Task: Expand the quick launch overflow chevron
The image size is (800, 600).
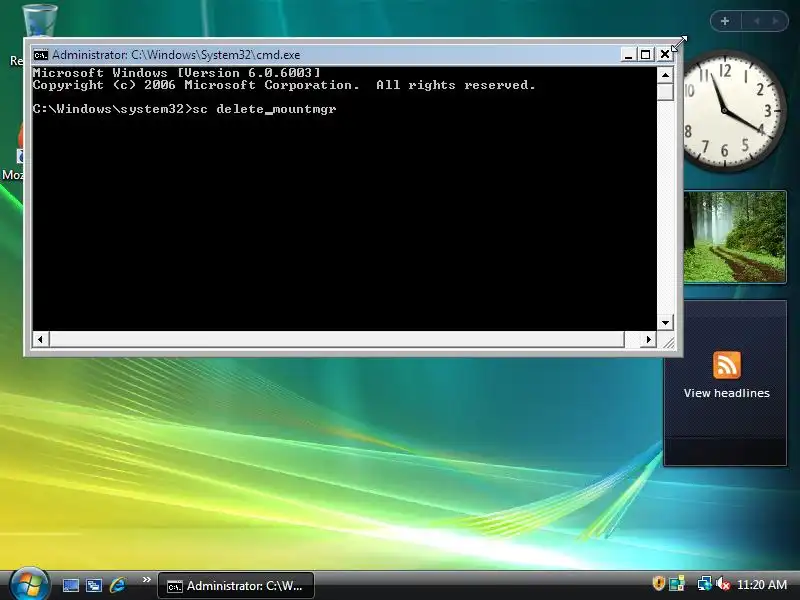Action: pyautogui.click(x=146, y=580)
